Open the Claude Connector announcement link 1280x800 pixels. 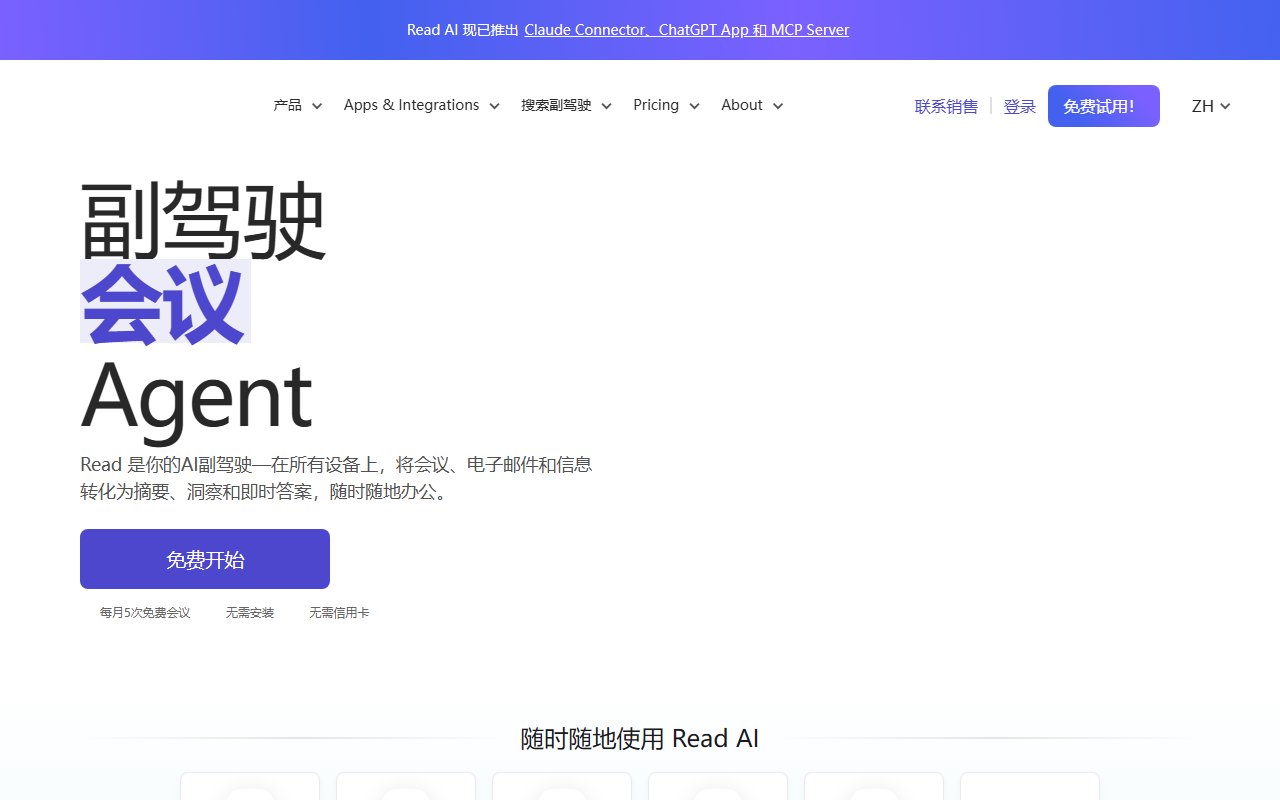tap(686, 30)
